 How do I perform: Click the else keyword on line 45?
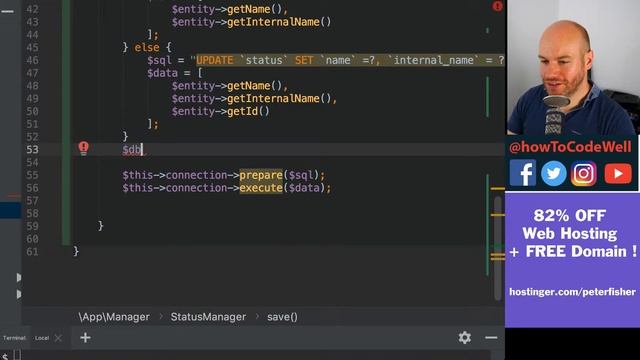[x=147, y=47]
